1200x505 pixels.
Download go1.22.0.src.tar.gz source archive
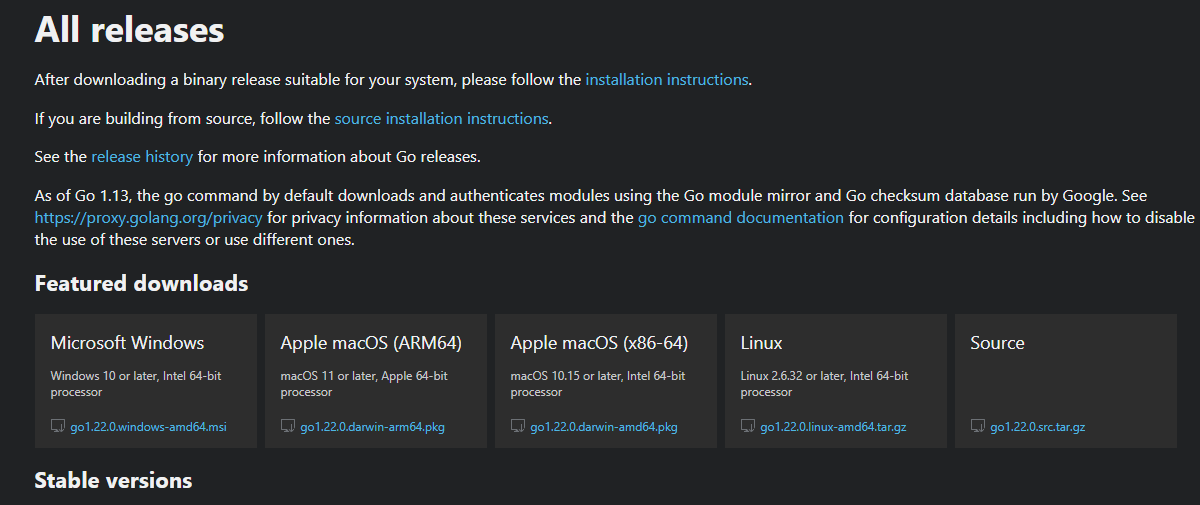tap(1038, 427)
